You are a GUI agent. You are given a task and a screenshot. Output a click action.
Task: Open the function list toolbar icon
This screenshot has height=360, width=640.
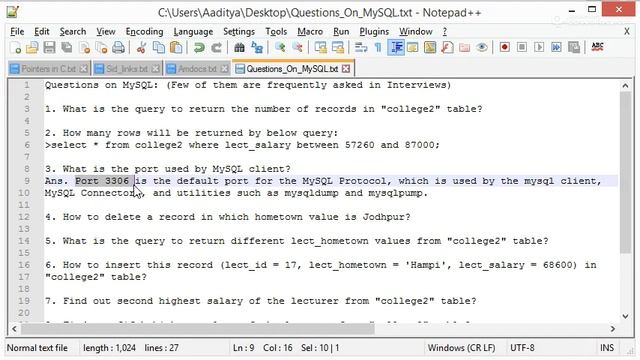447,48
